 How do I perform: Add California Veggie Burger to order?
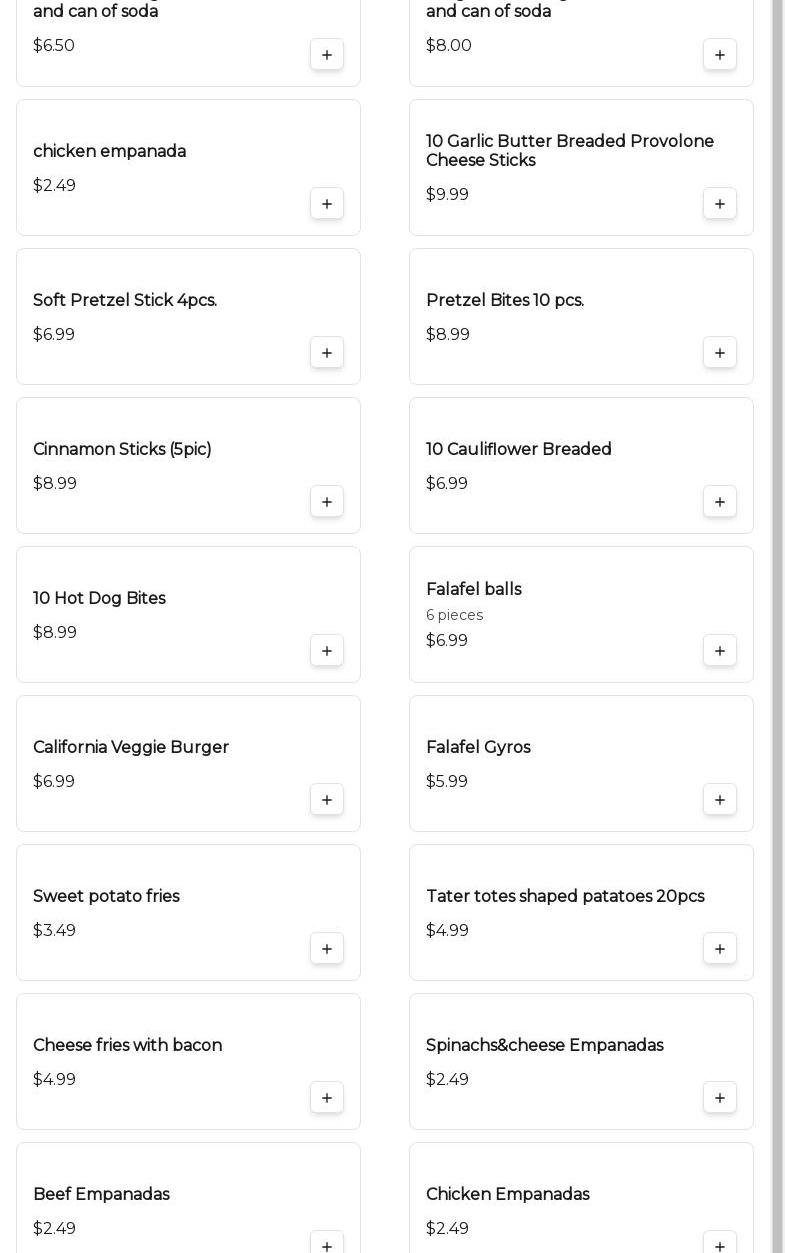(x=327, y=800)
